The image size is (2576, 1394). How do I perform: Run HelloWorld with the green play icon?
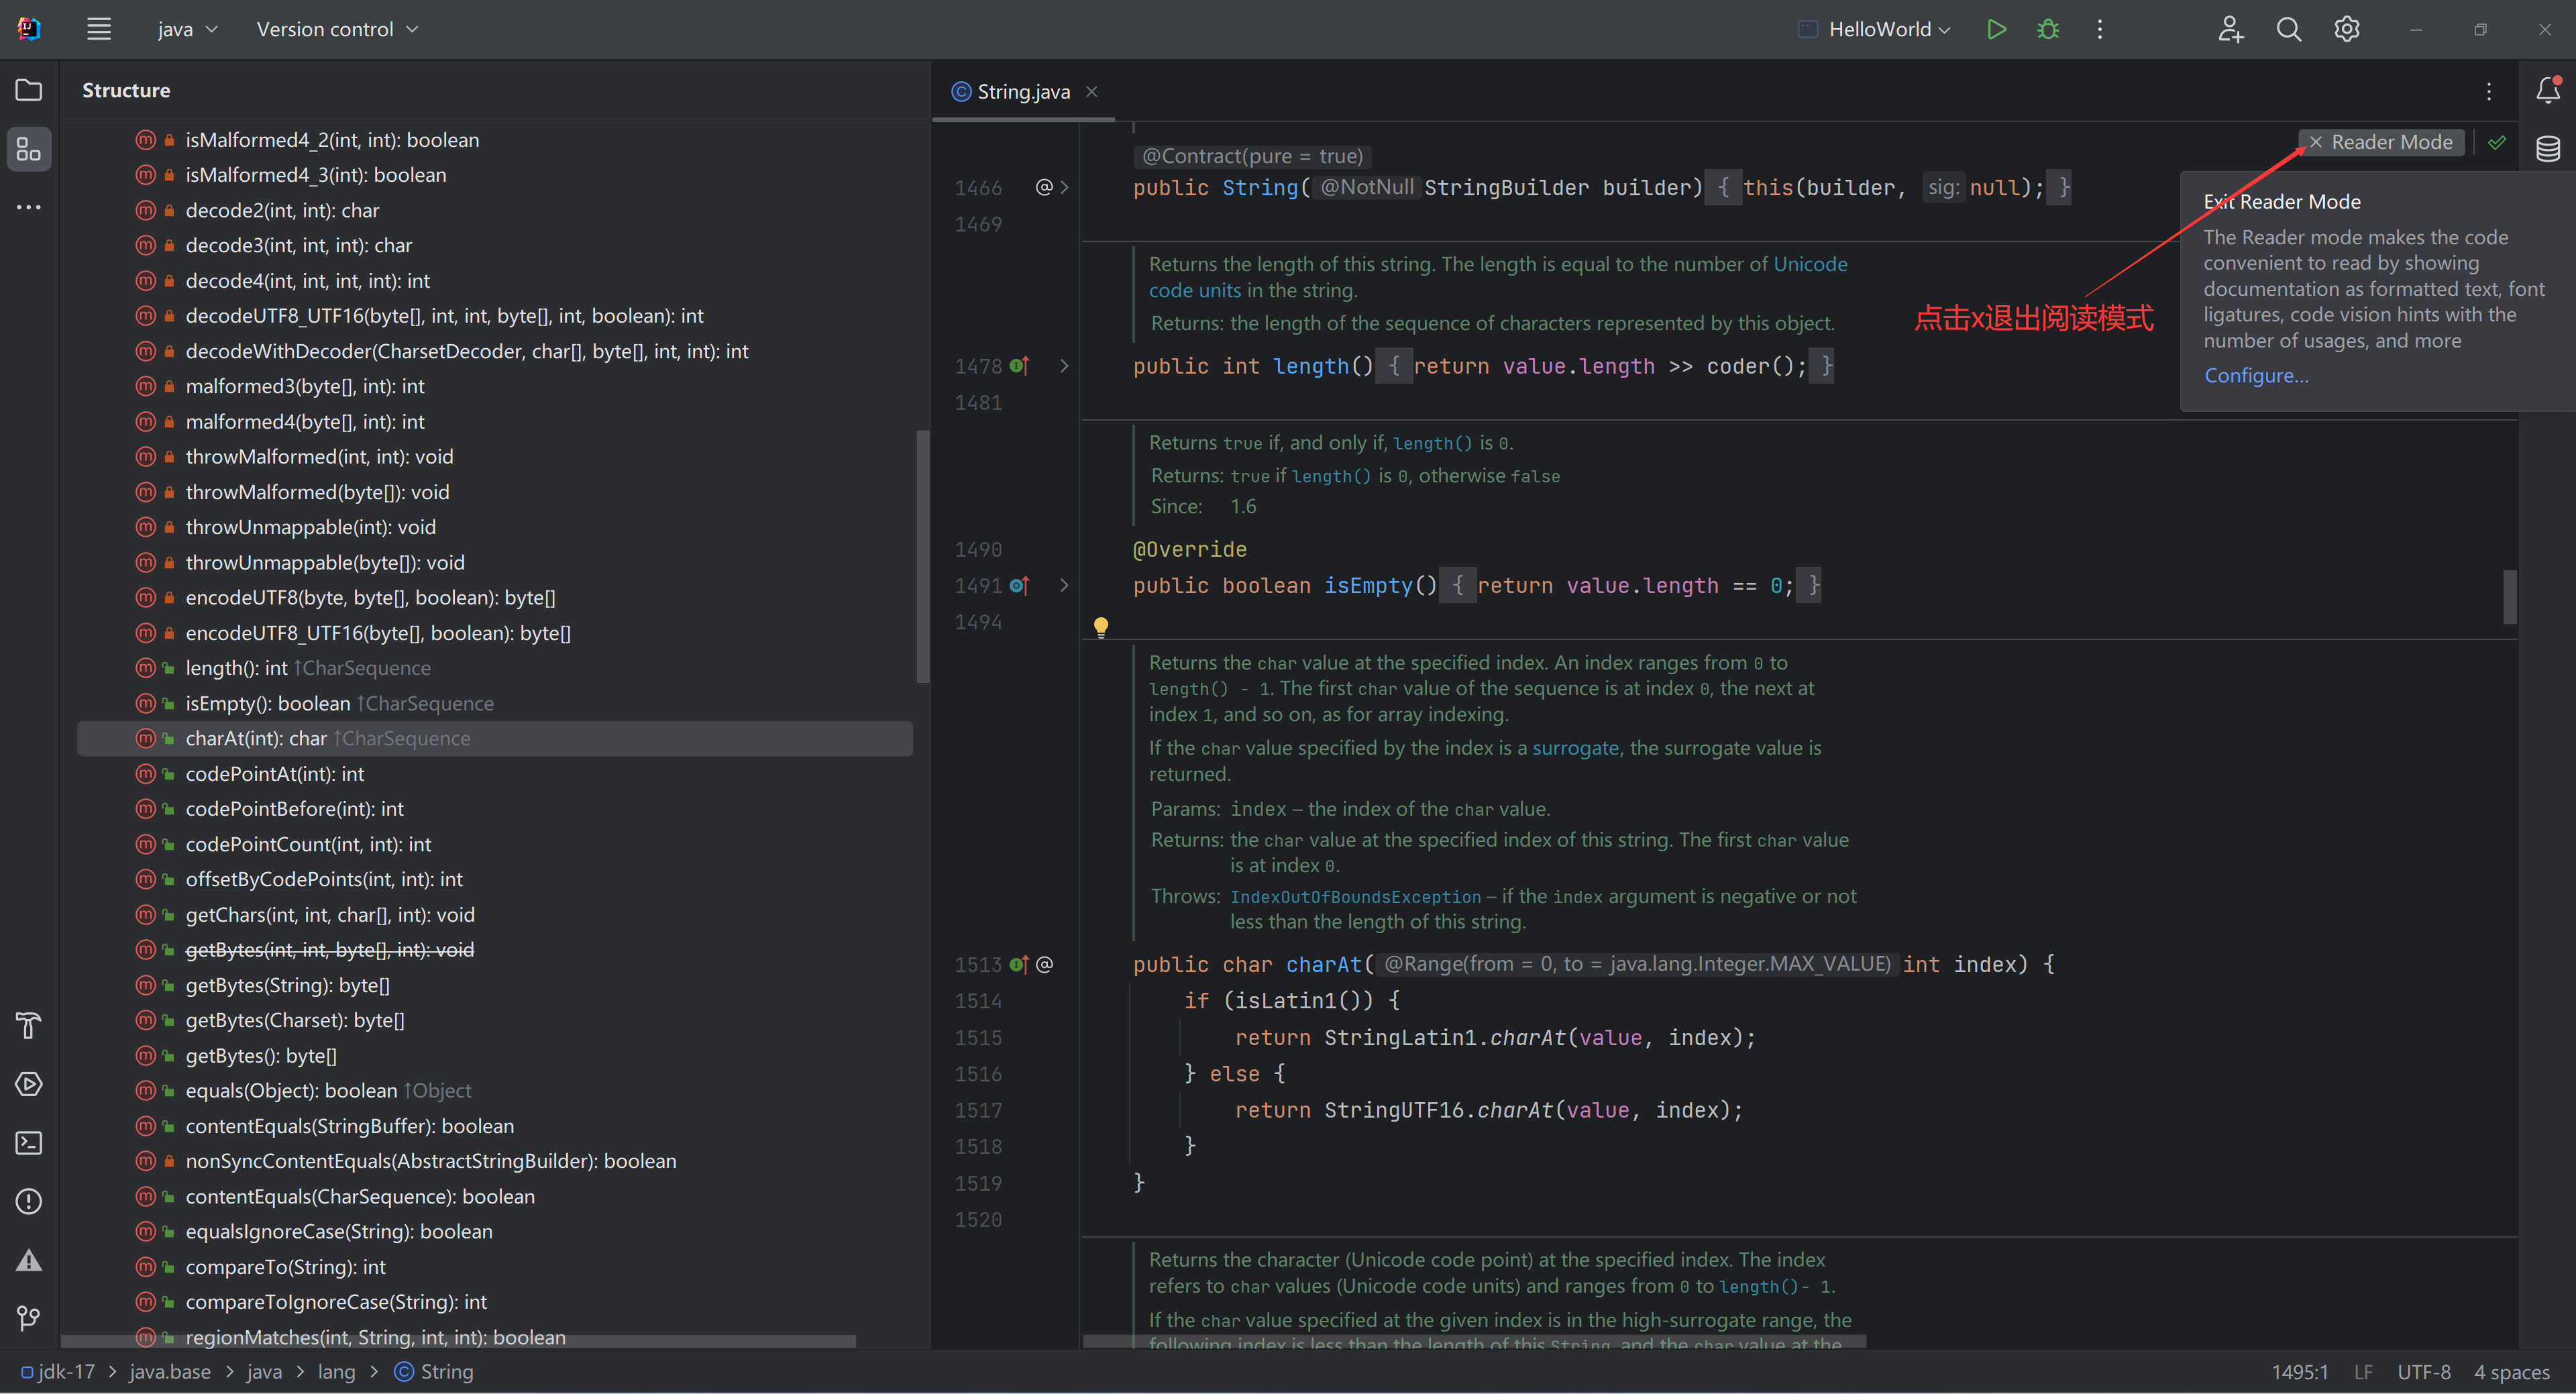pyautogui.click(x=1996, y=29)
